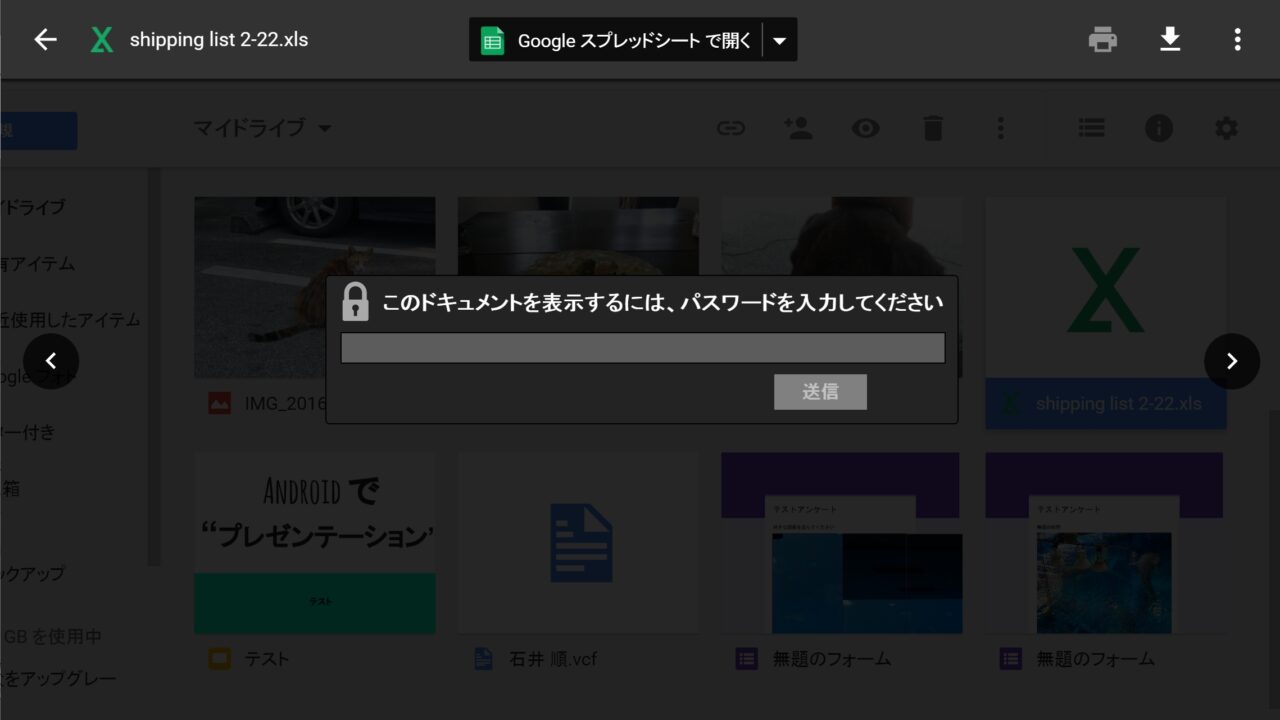Open the settings gear menu

[x=1225, y=128]
